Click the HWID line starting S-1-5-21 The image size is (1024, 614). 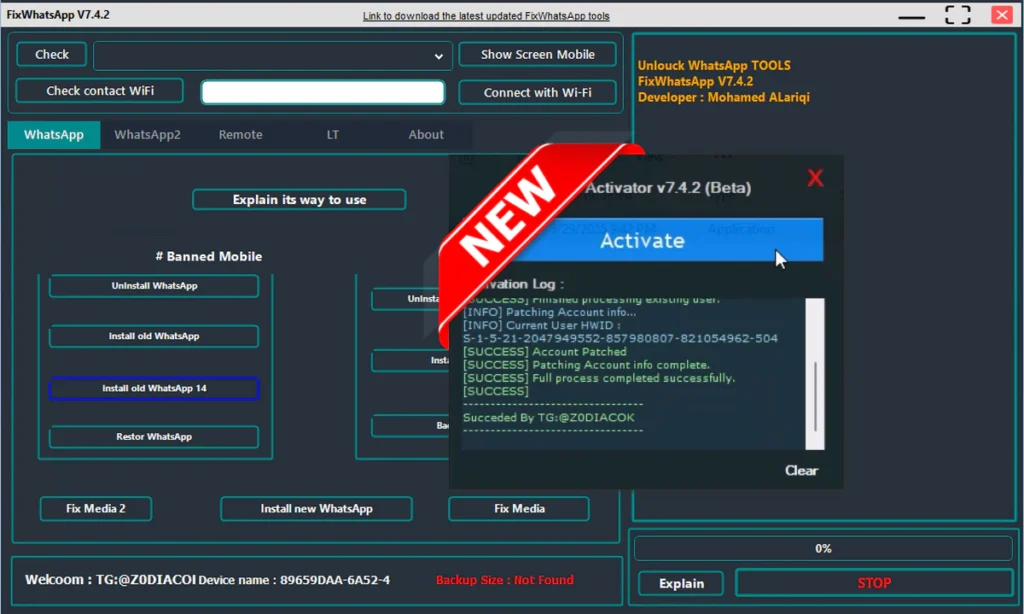coord(620,338)
